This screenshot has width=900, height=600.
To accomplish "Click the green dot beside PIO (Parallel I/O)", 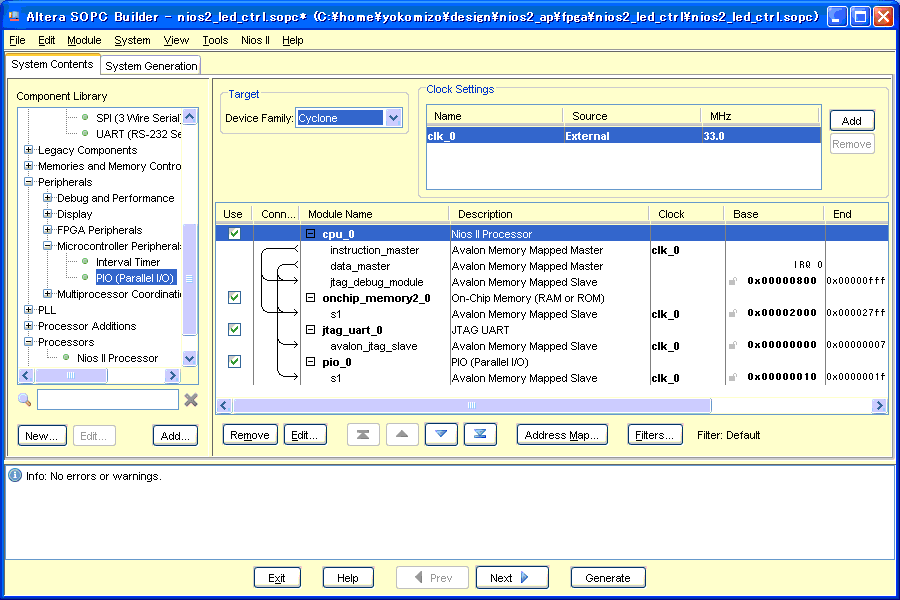I will (85, 278).
